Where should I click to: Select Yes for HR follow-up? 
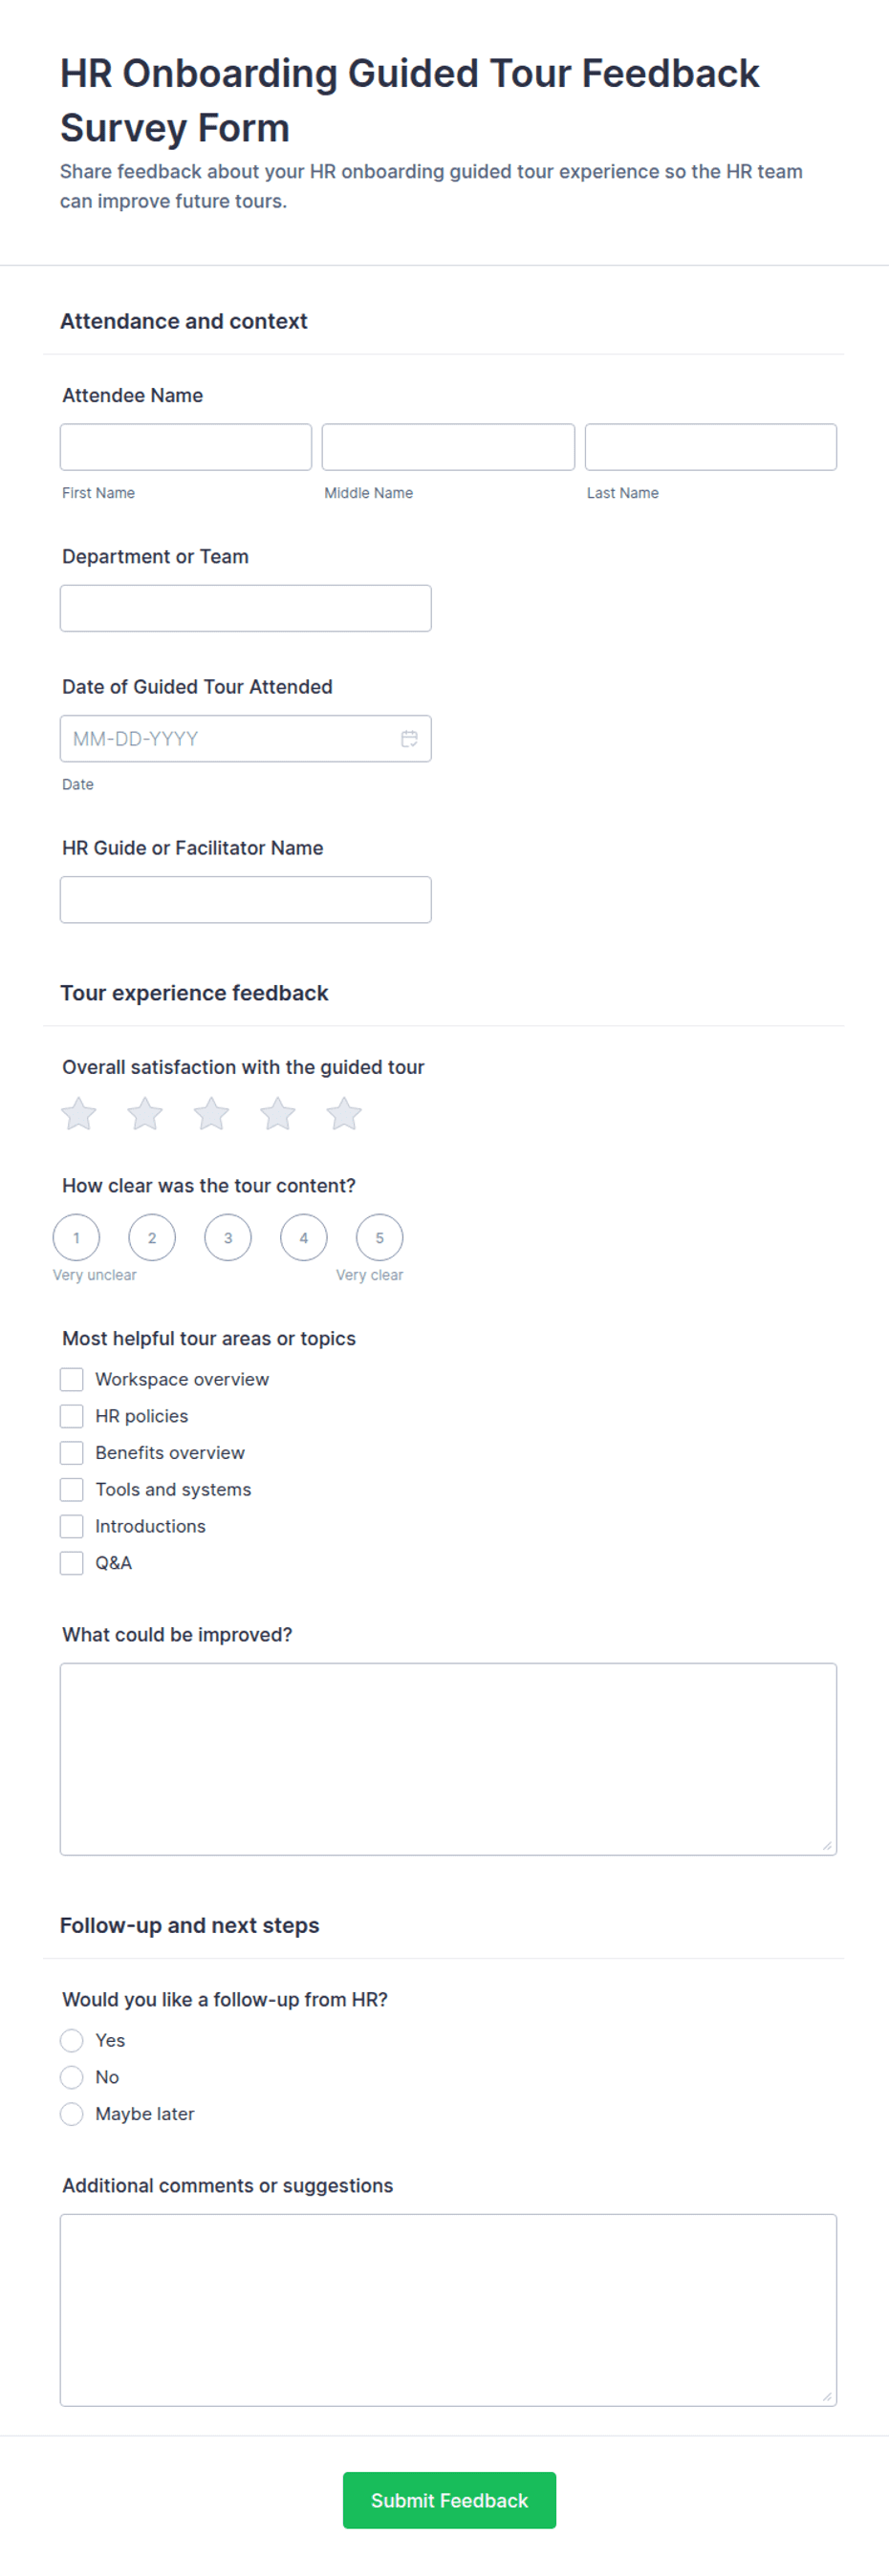tap(72, 2040)
